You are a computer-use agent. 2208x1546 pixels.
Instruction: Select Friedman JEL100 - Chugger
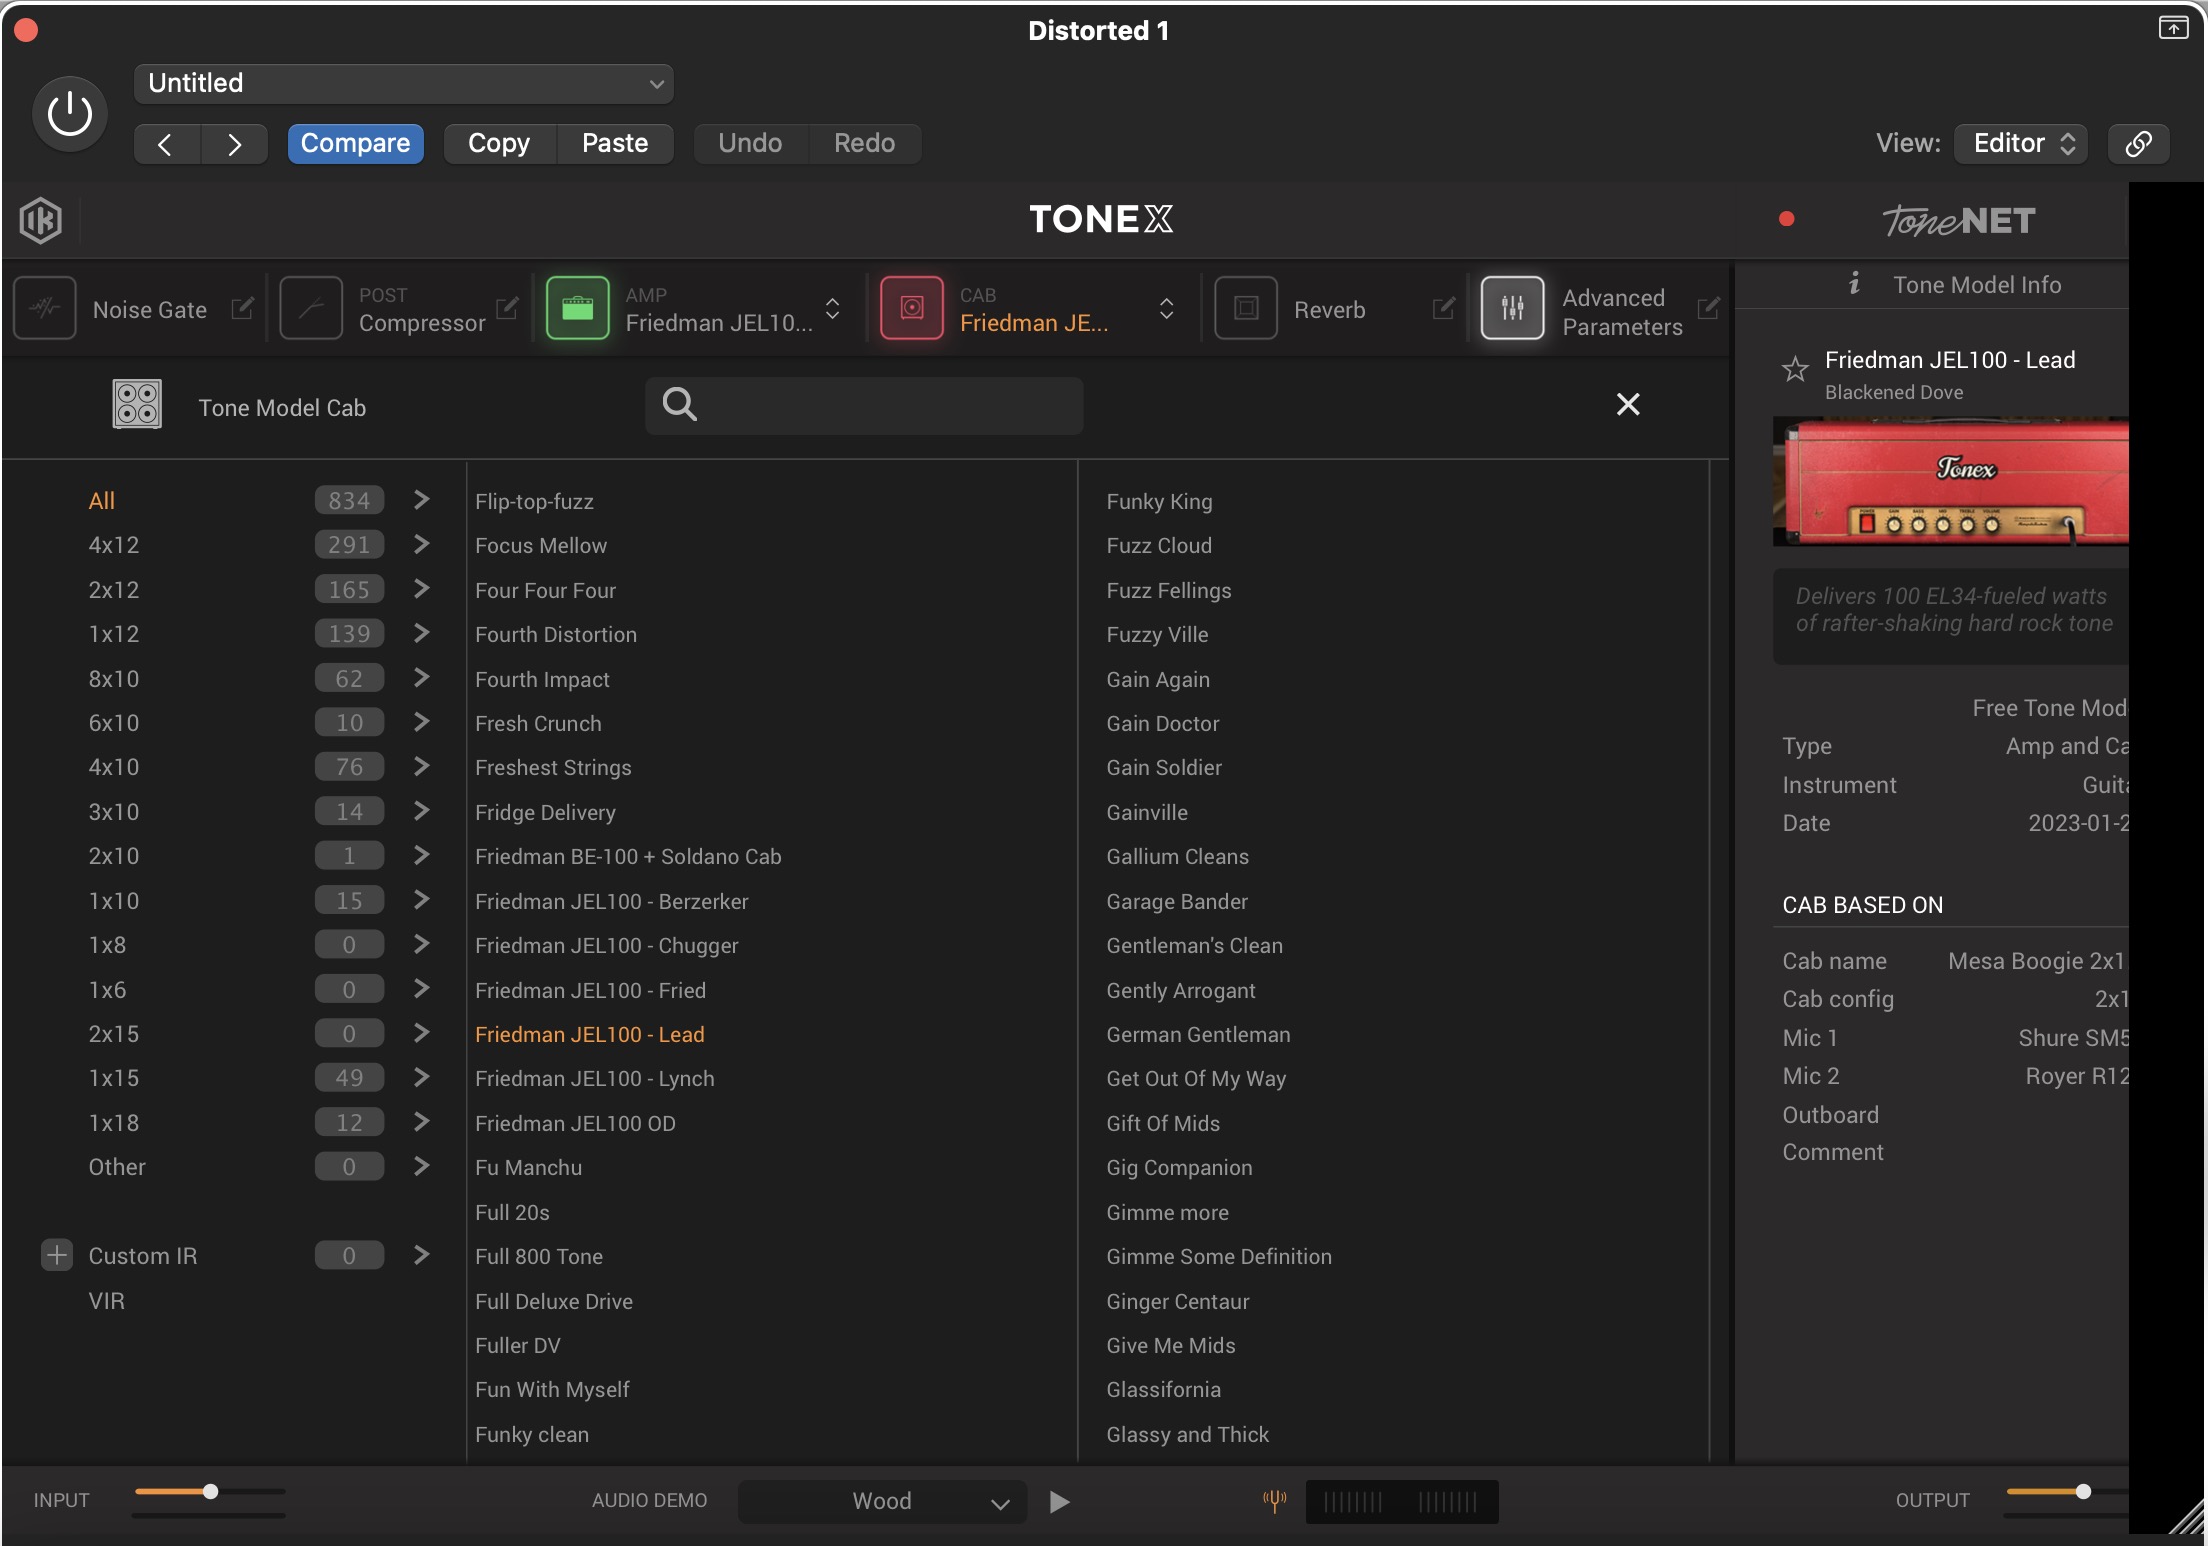click(606, 945)
